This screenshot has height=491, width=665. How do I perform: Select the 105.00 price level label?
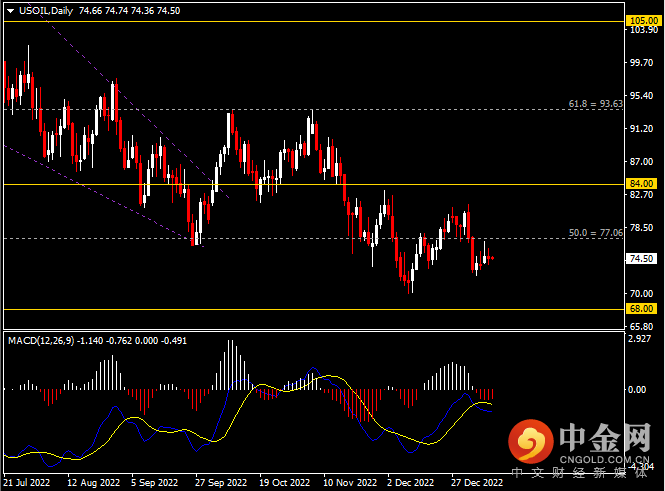pos(640,20)
